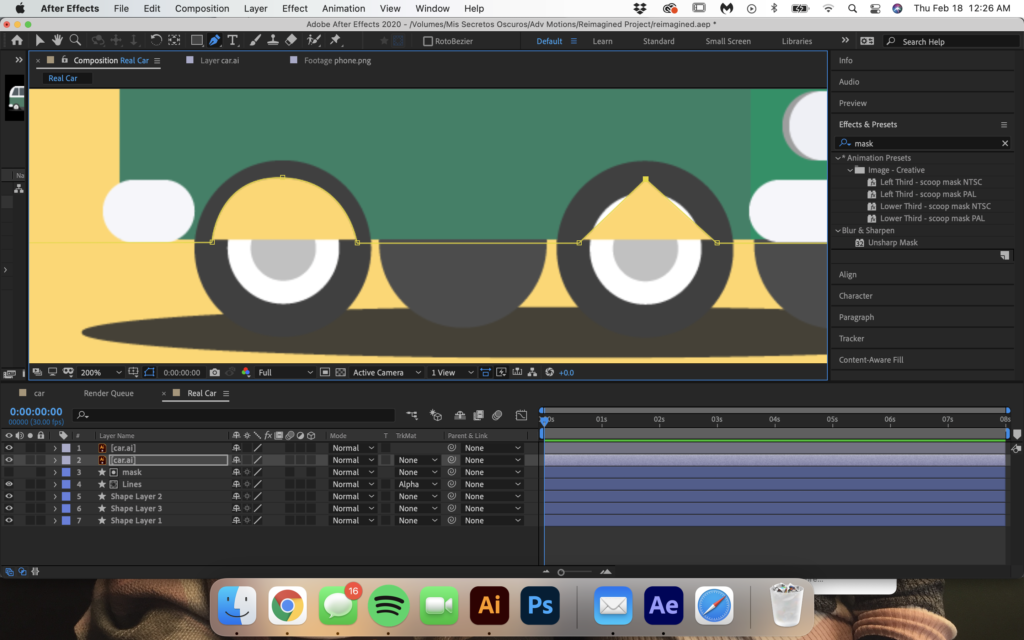Open the 200% magnification dropdown

point(100,372)
